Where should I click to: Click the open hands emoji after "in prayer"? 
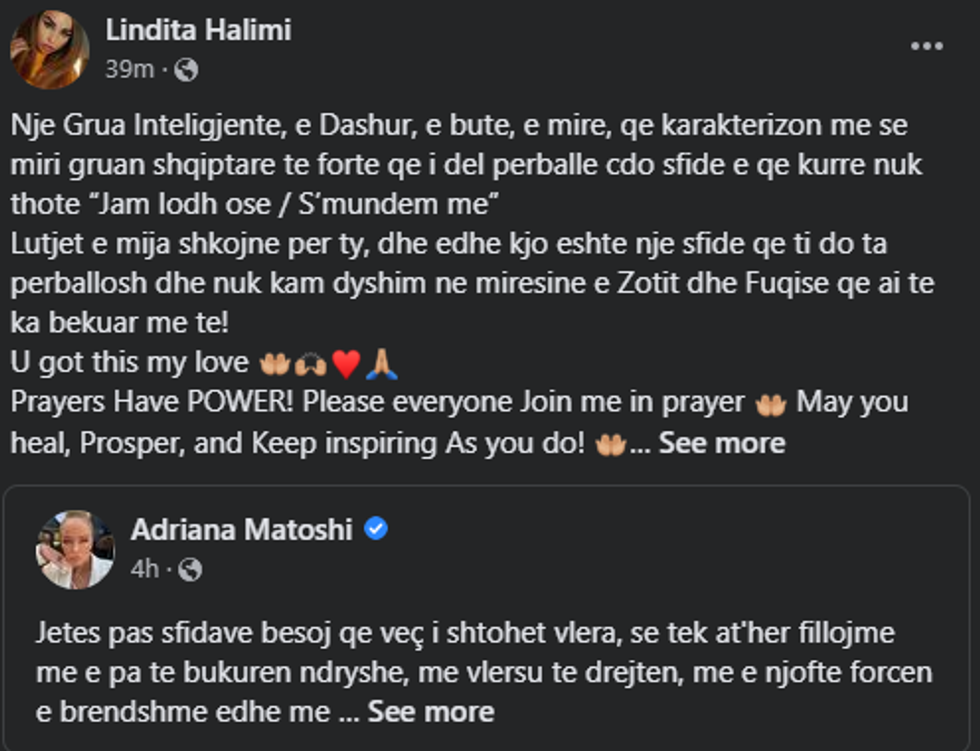click(x=770, y=403)
